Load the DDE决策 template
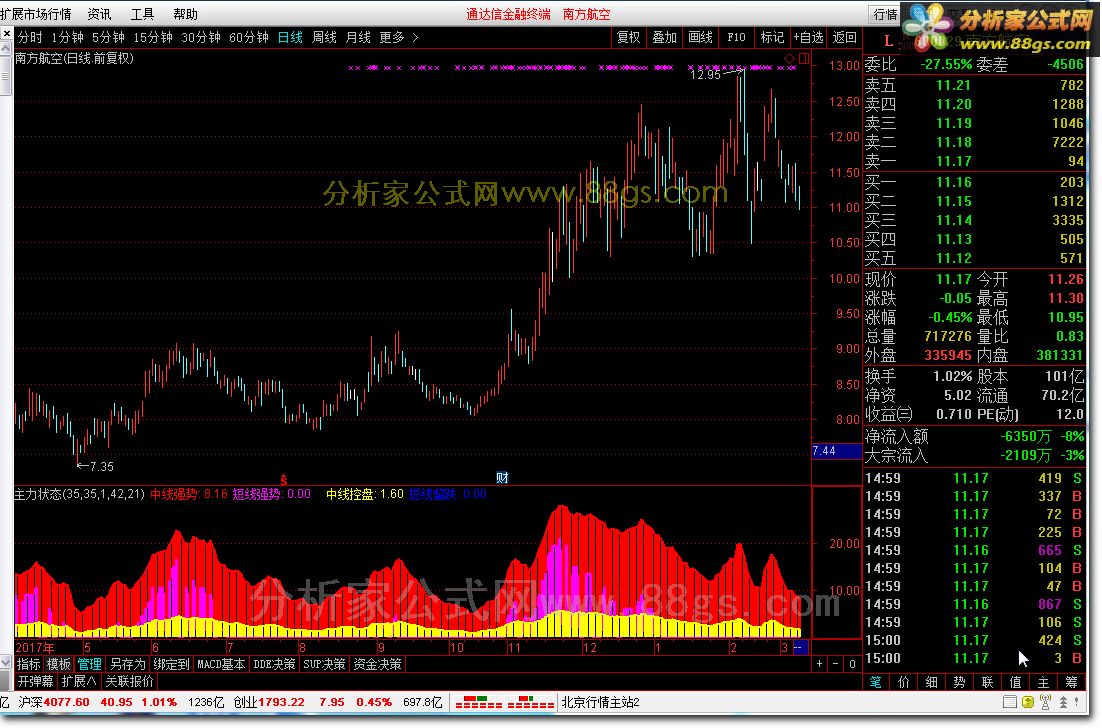This screenshot has width=1102, height=728. pos(274,664)
